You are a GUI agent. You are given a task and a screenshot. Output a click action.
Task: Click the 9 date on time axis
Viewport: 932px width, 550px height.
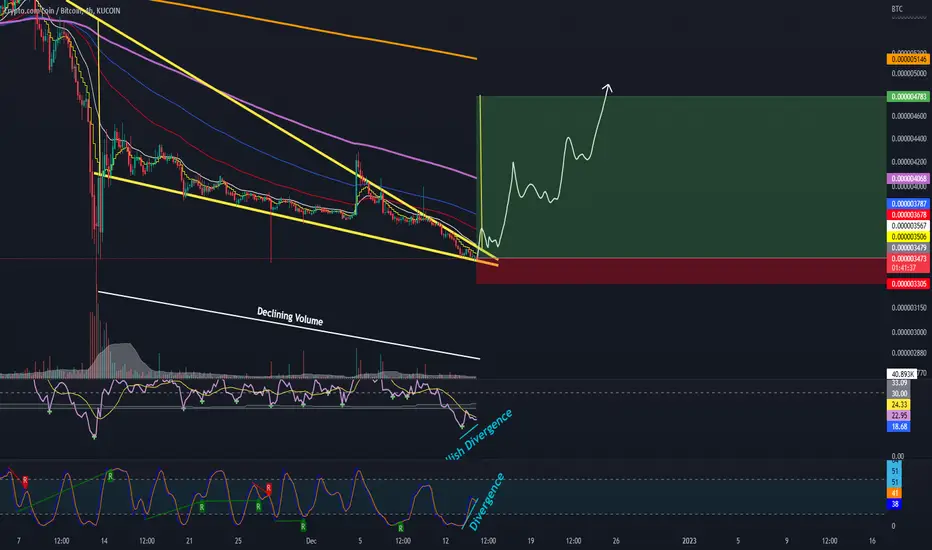[x=787, y=541]
